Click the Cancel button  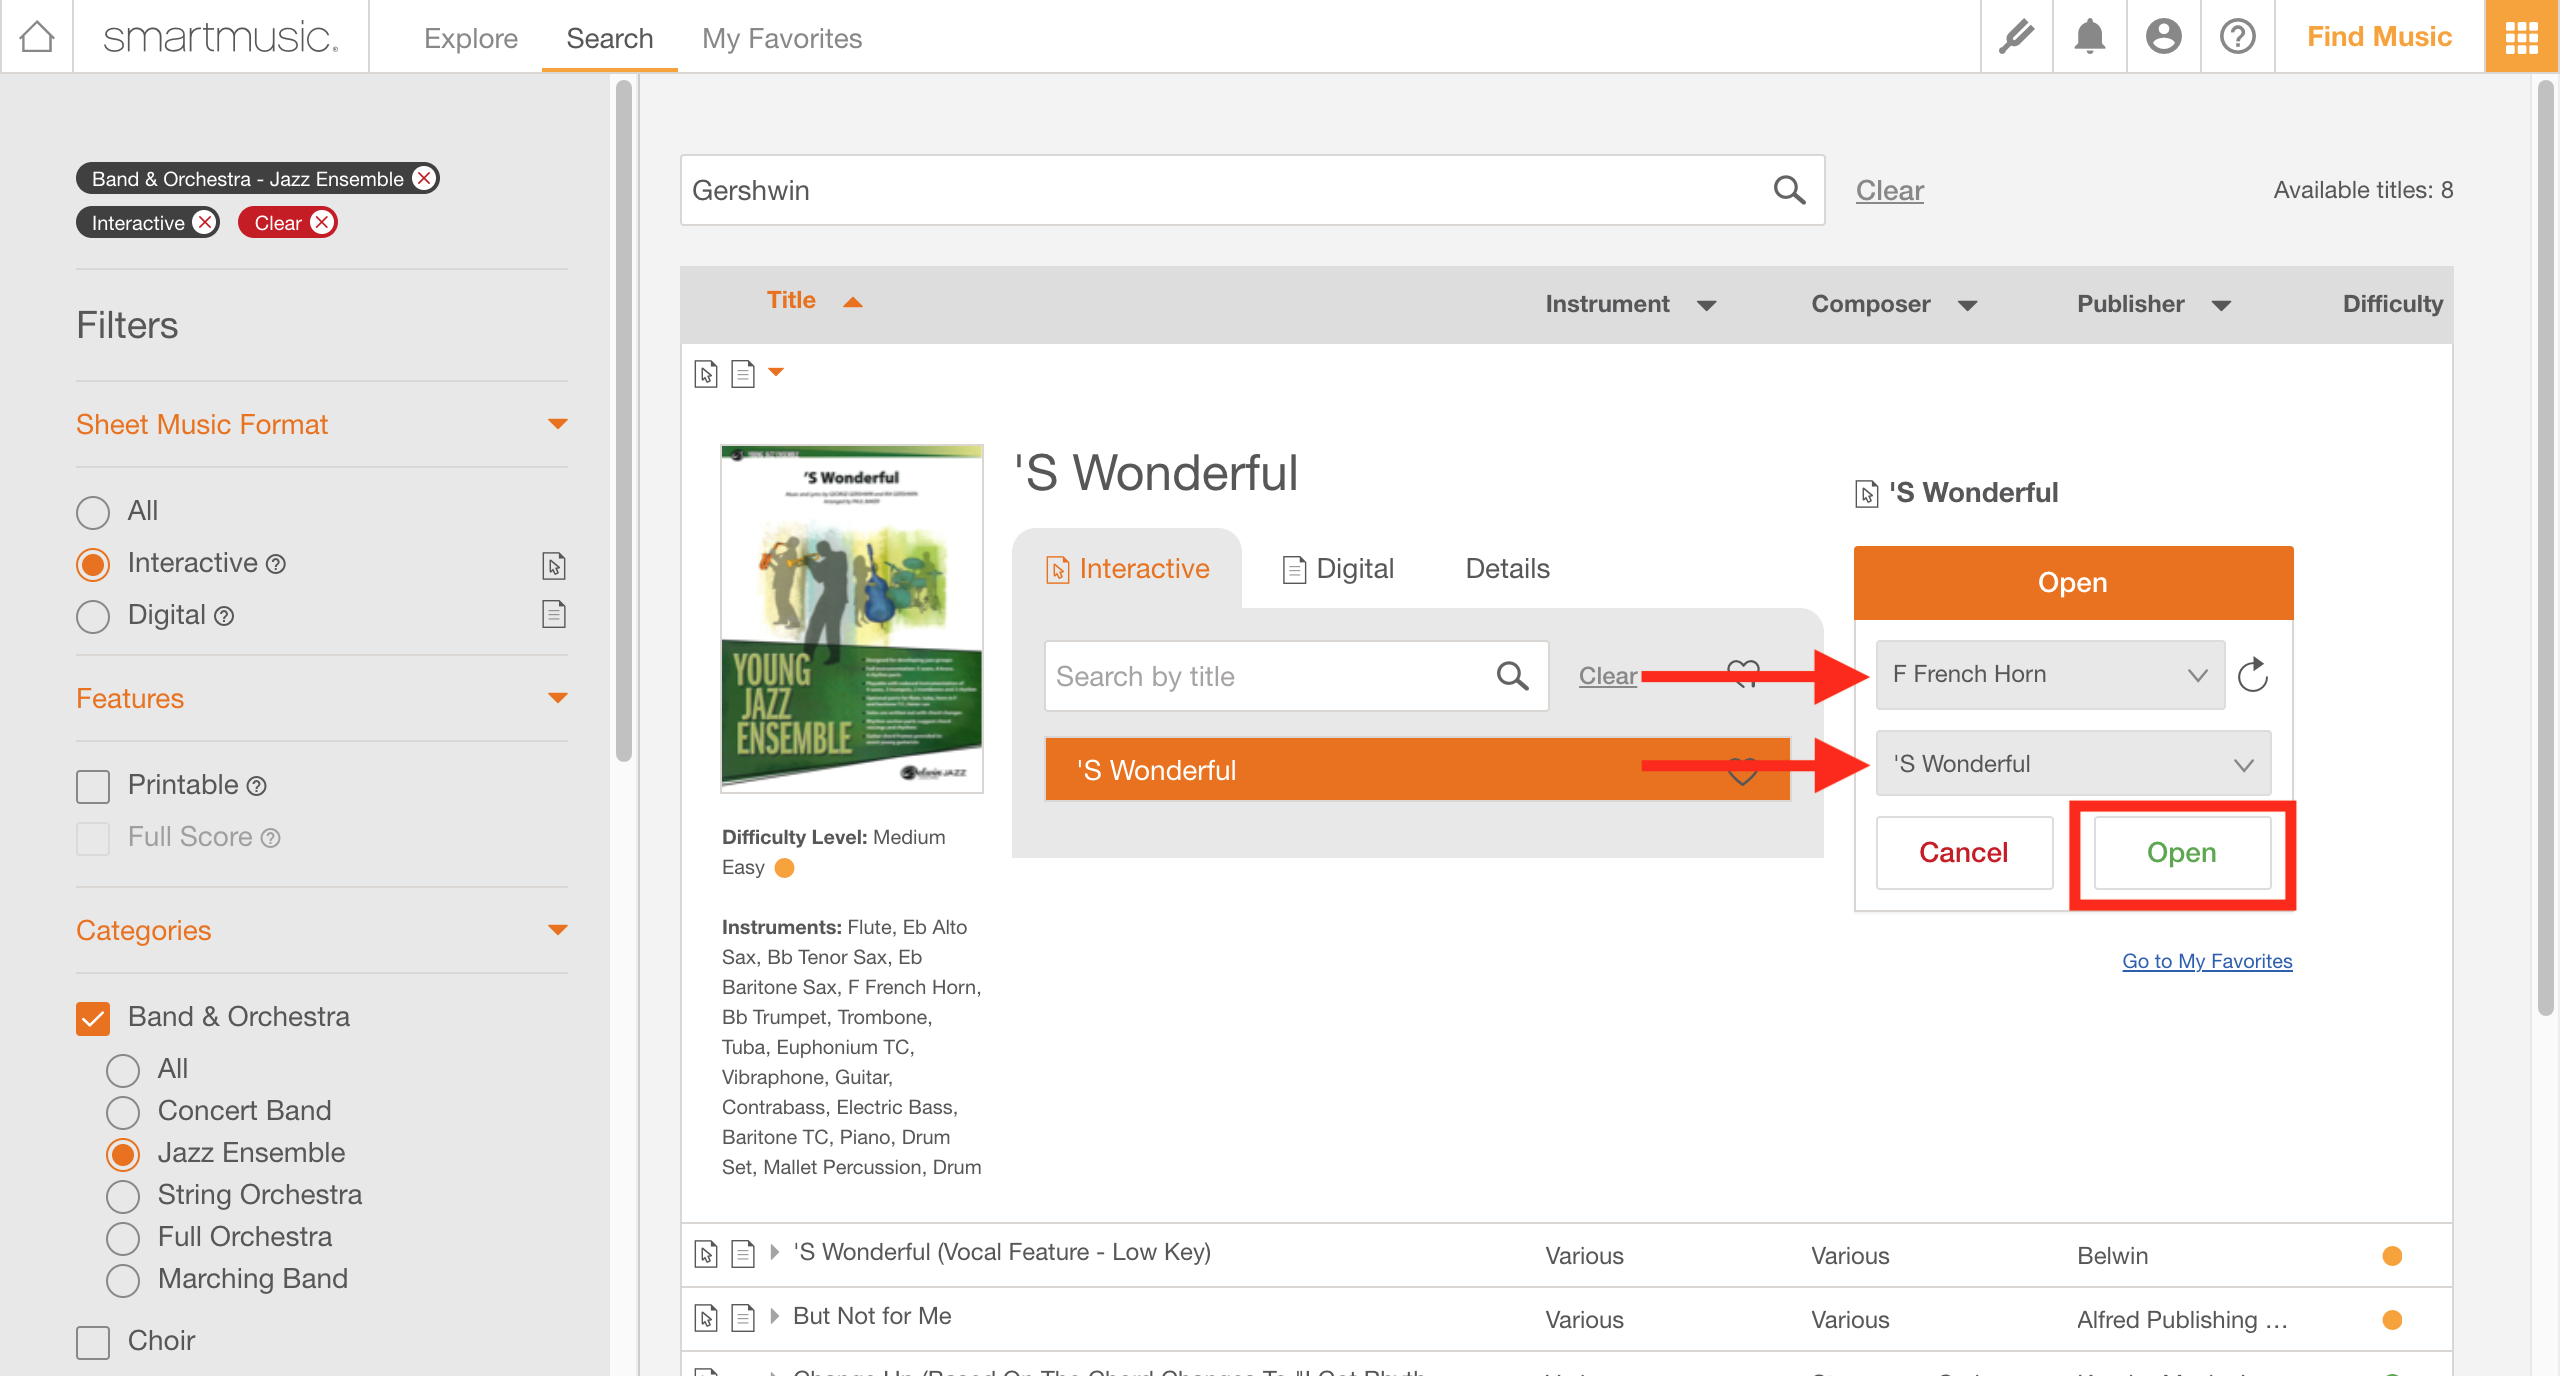click(1963, 852)
